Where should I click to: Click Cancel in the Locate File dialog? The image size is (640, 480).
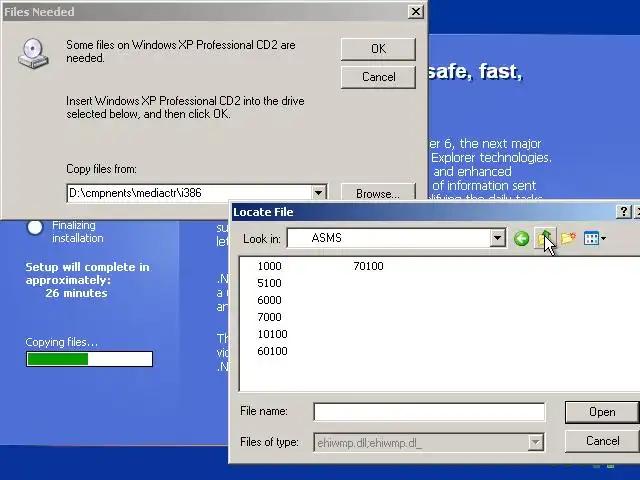click(x=602, y=441)
